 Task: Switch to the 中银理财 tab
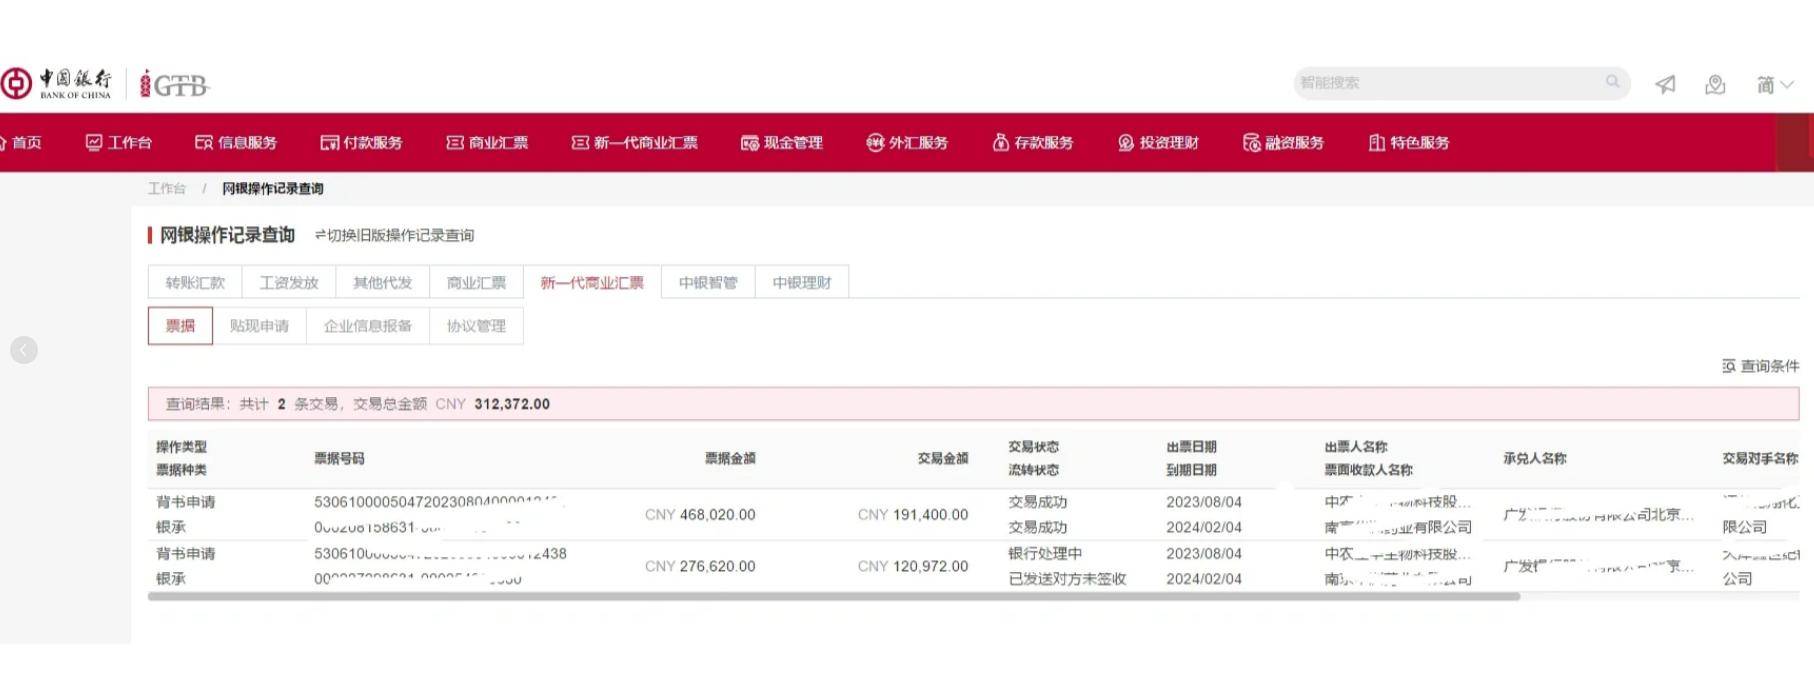802,283
